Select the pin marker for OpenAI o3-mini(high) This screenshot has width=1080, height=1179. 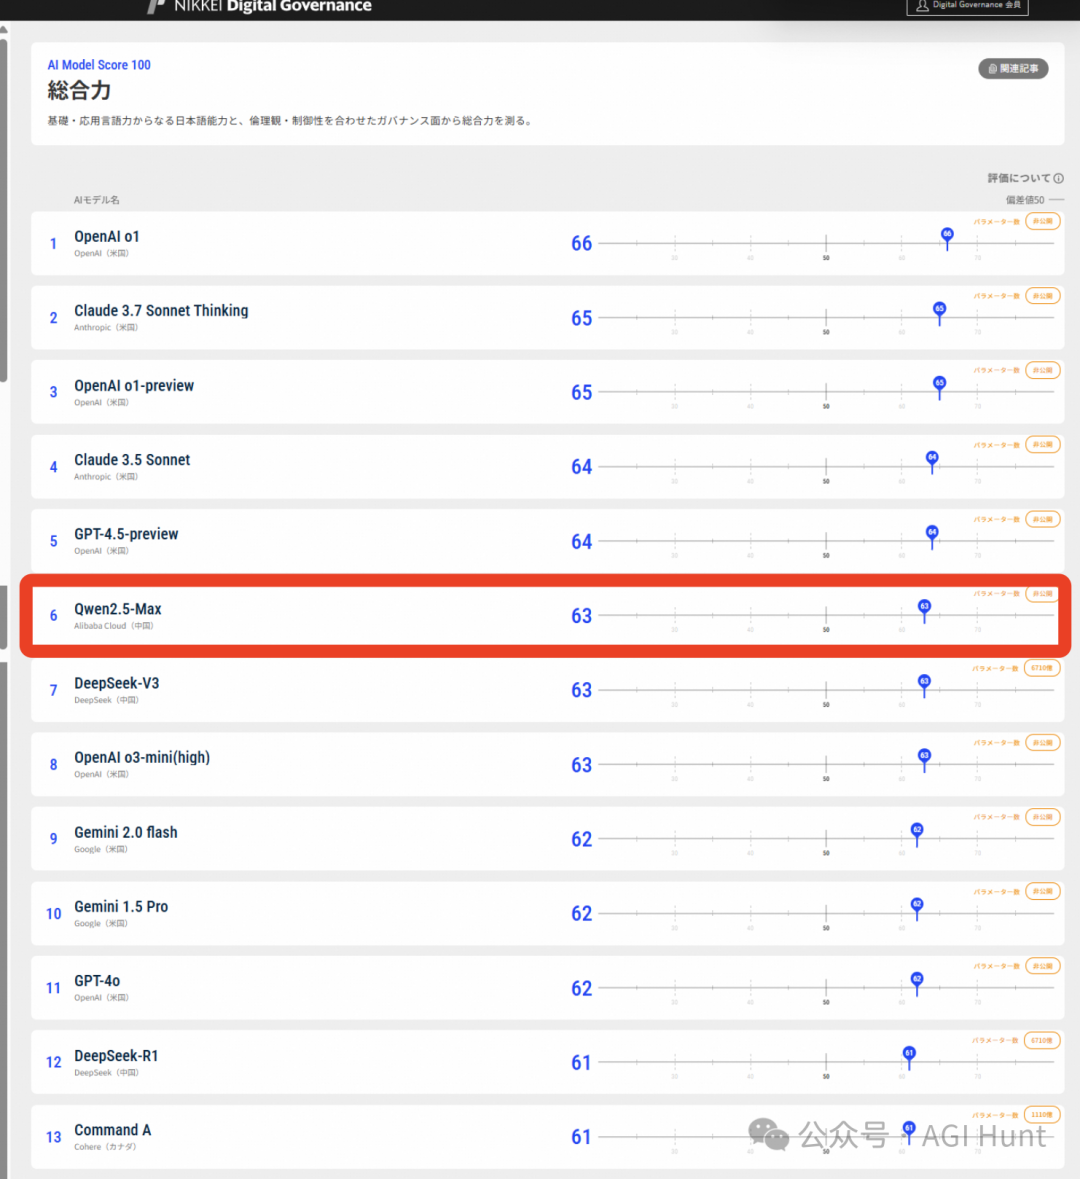click(924, 759)
